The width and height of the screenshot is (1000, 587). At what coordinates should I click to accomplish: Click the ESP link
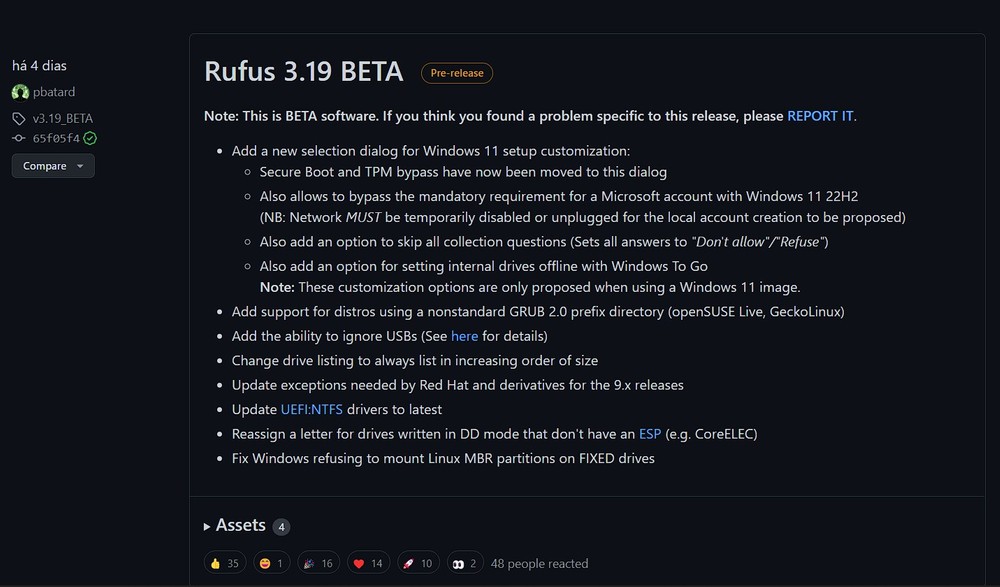tap(650, 434)
